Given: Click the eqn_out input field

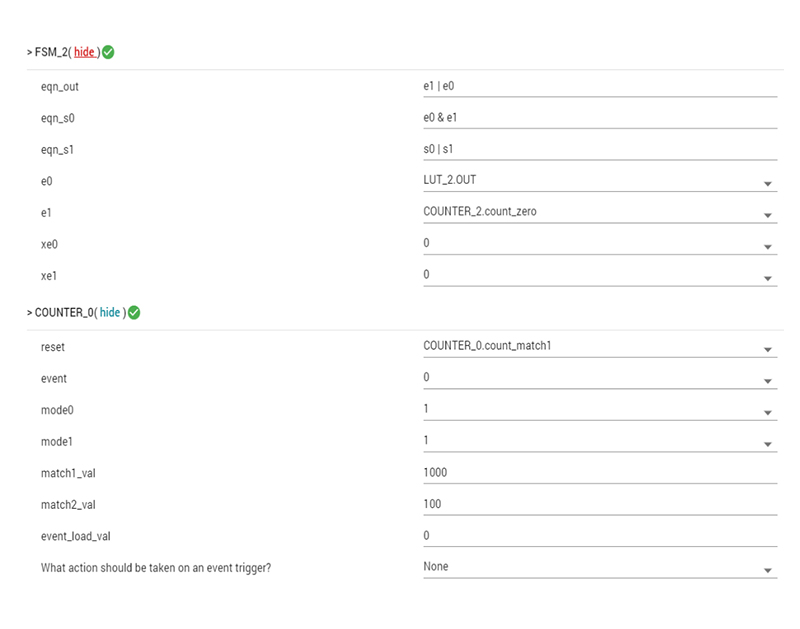Looking at the screenshot, I should pos(599,87).
